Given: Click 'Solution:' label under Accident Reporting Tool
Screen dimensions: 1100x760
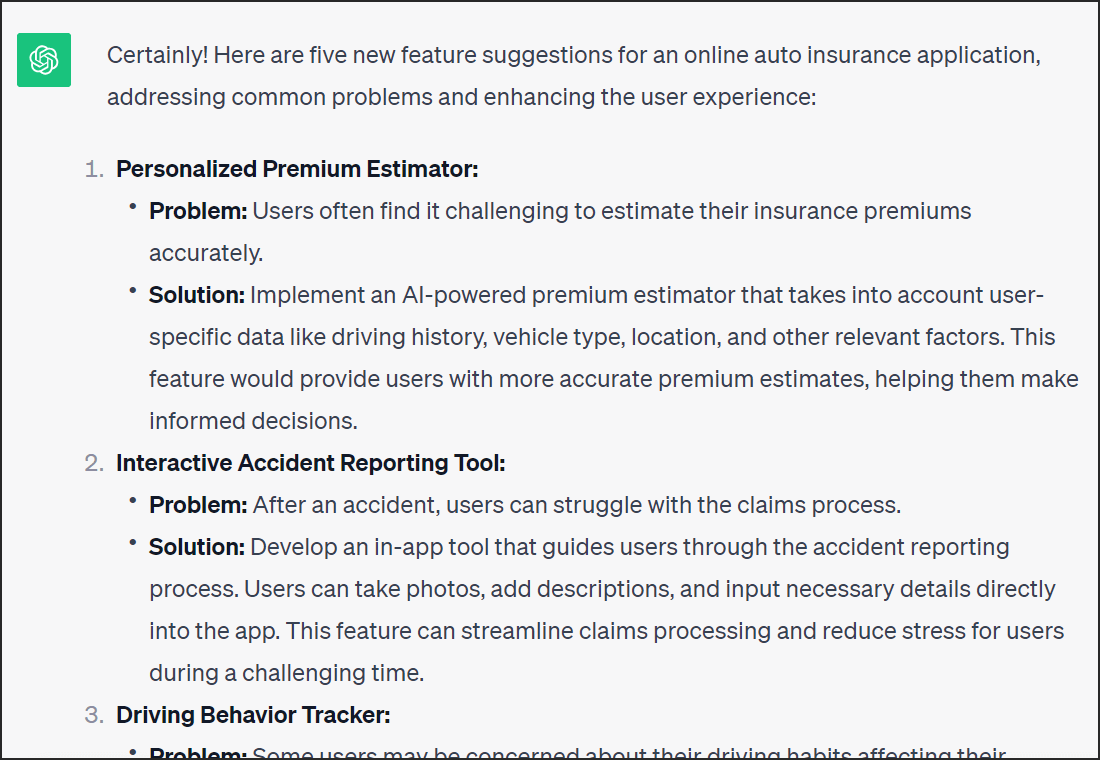Looking at the screenshot, I should click(x=196, y=547).
